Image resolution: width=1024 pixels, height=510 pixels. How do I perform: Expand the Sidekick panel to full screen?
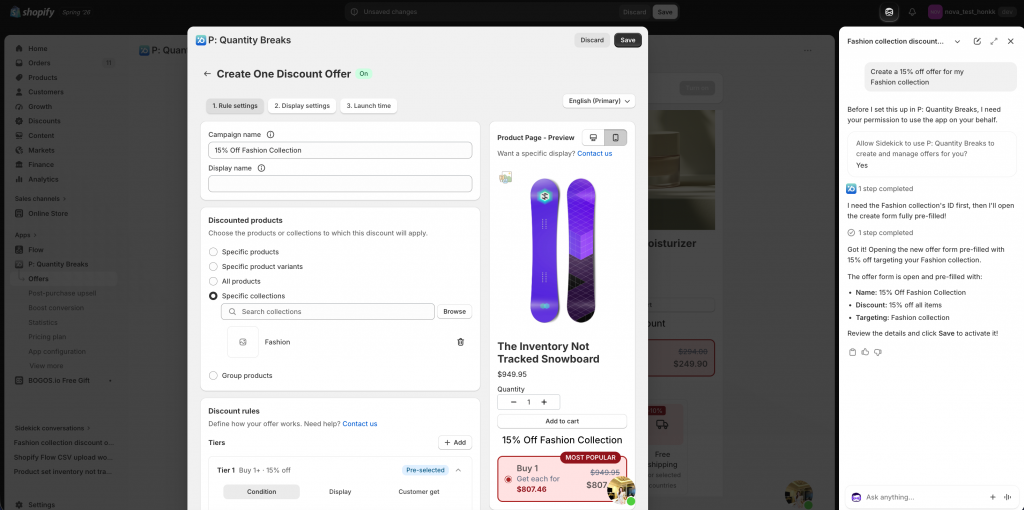[994, 41]
